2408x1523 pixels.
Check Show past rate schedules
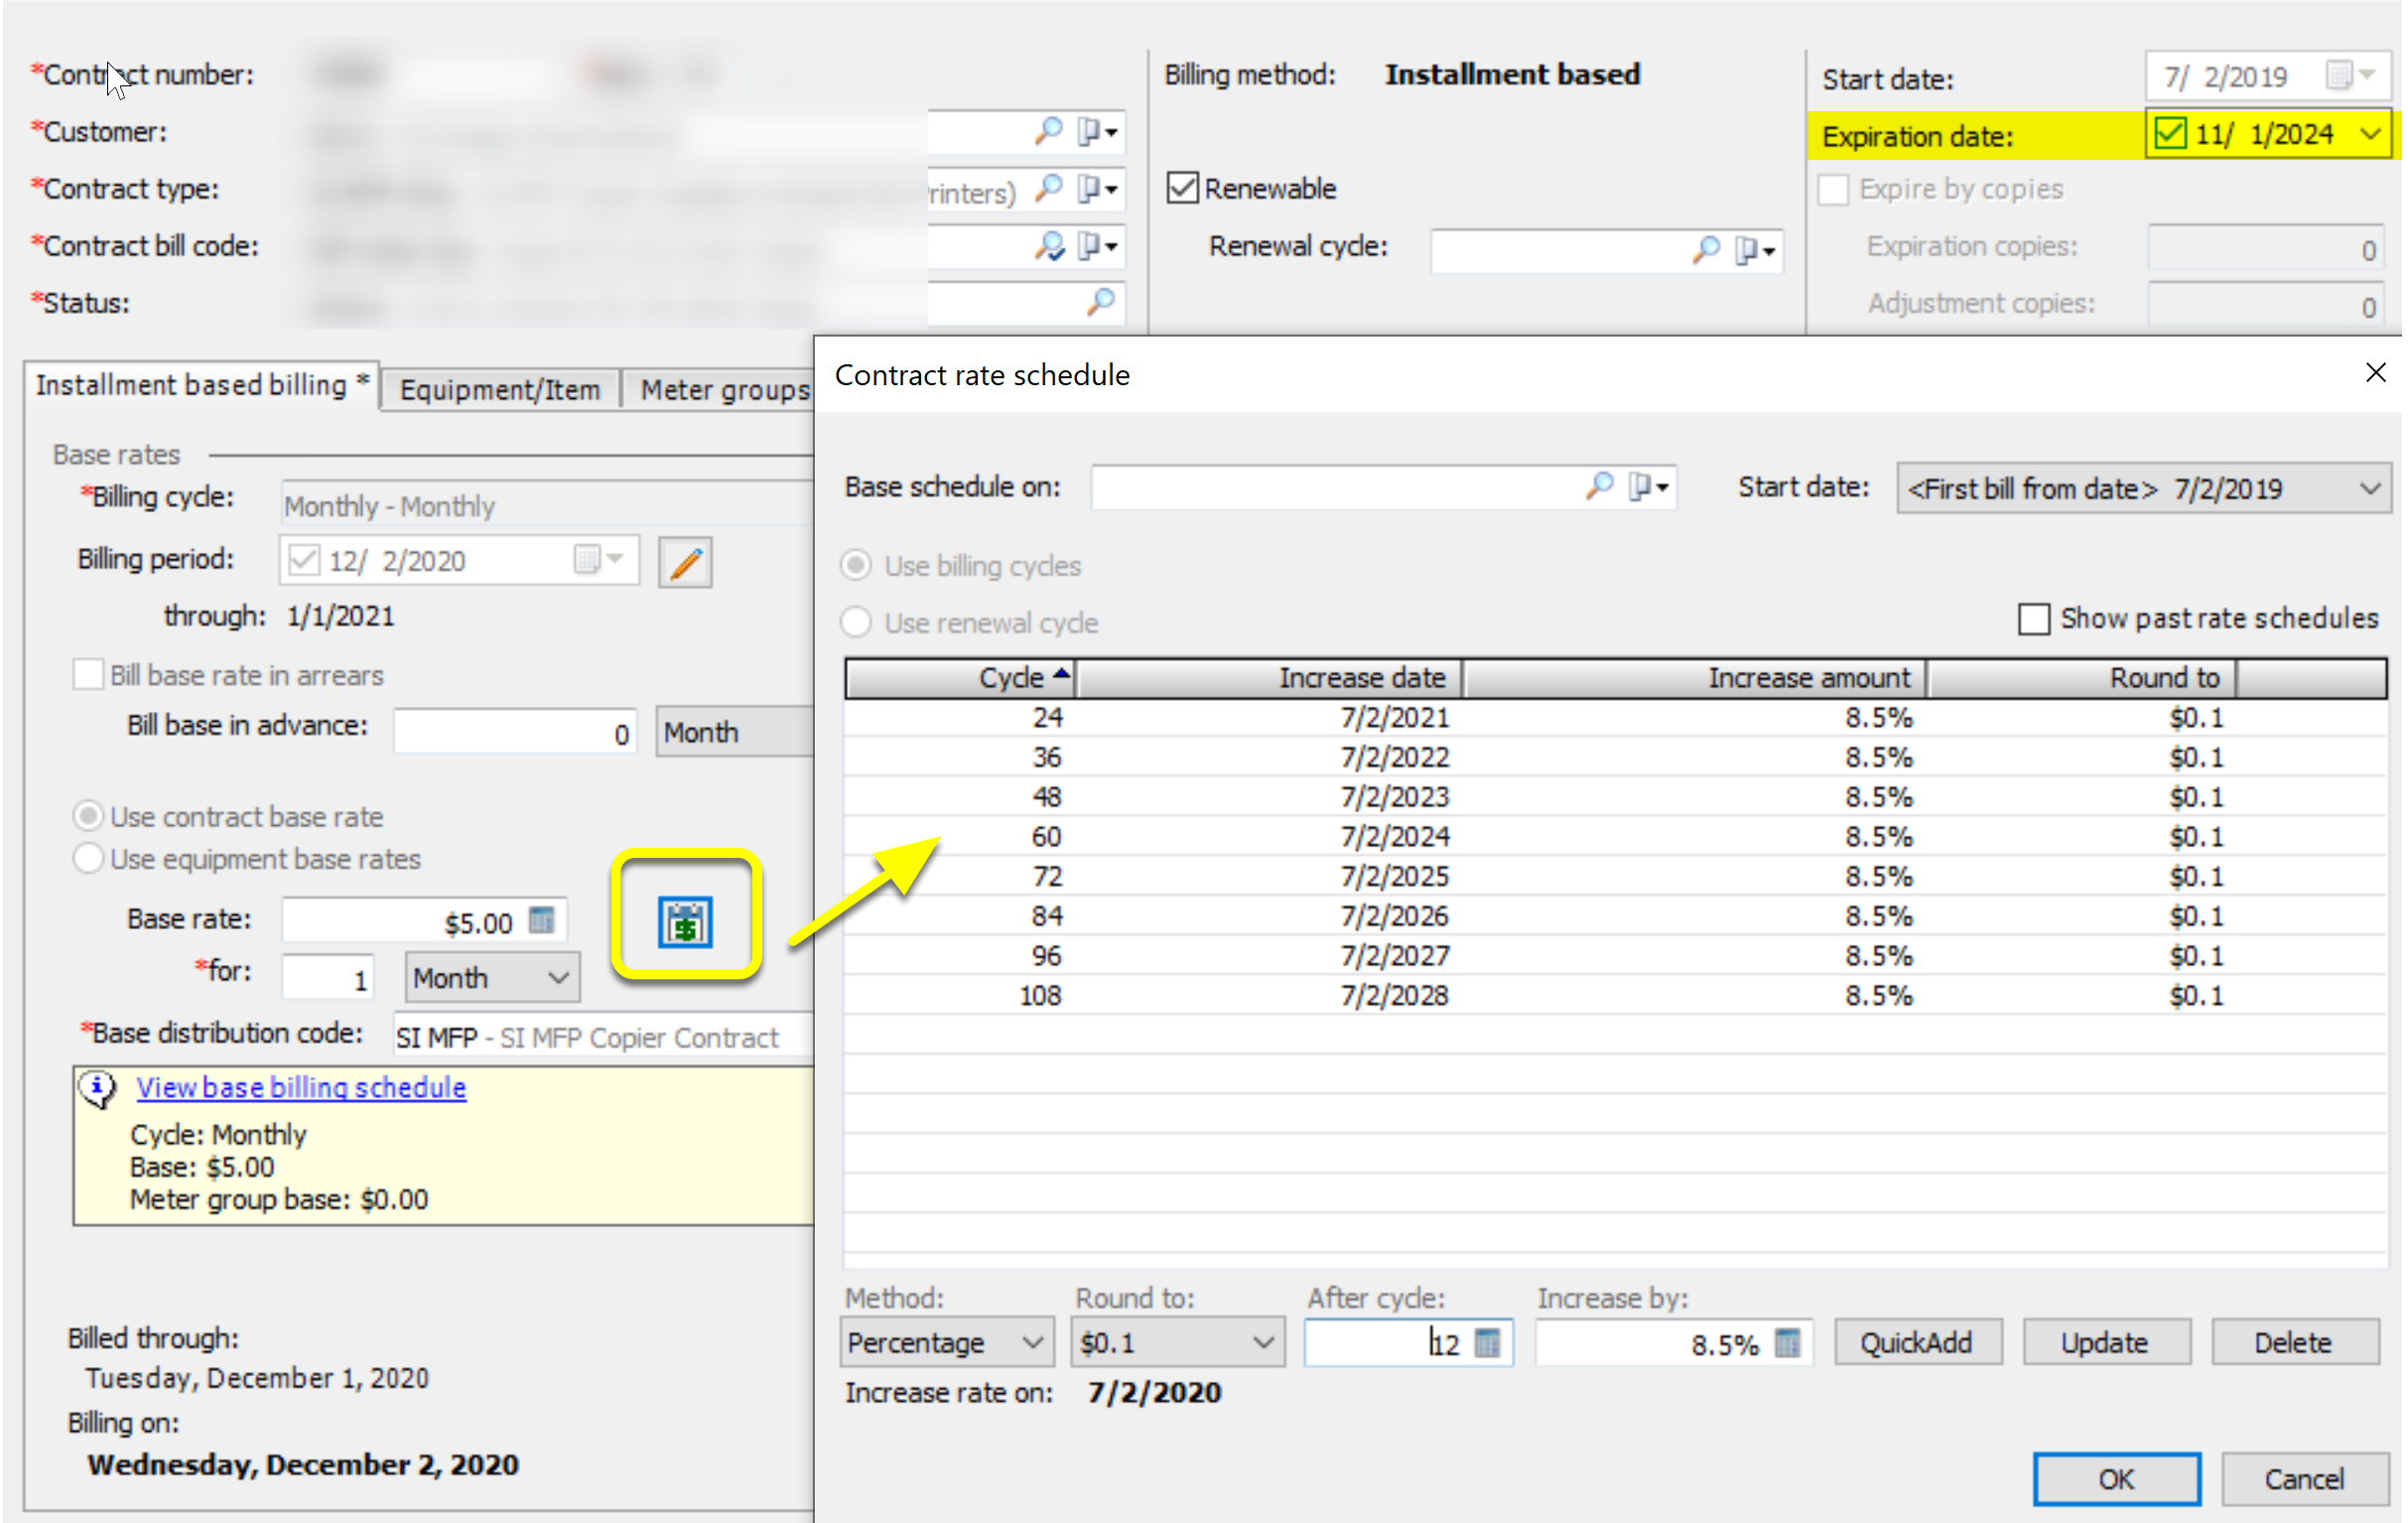pyautogui.click(x=2034, y=618)
